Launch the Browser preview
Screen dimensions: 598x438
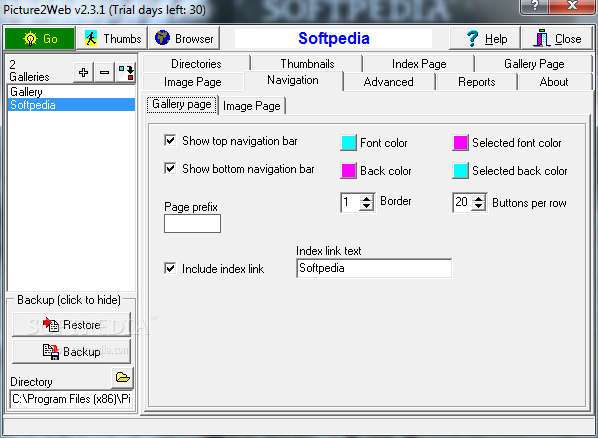184,39
